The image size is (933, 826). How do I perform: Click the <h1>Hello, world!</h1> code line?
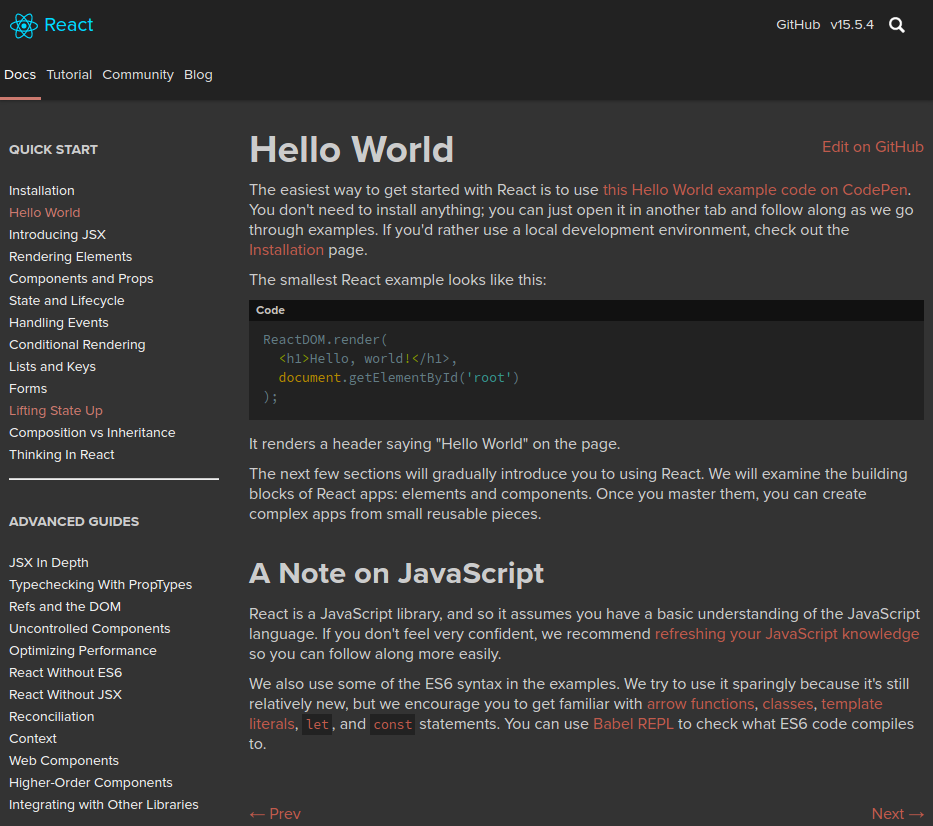click(x=368, y=358)
